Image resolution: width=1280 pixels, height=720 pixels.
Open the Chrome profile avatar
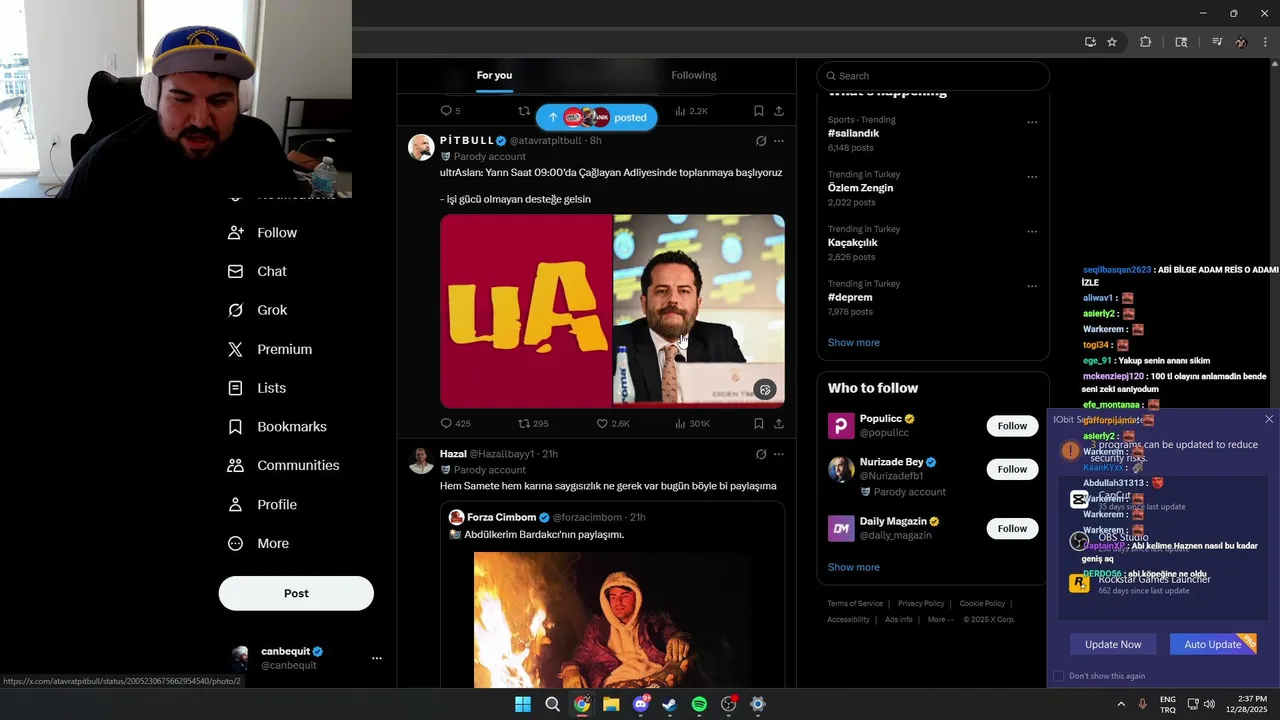(x=1241, y=42)
